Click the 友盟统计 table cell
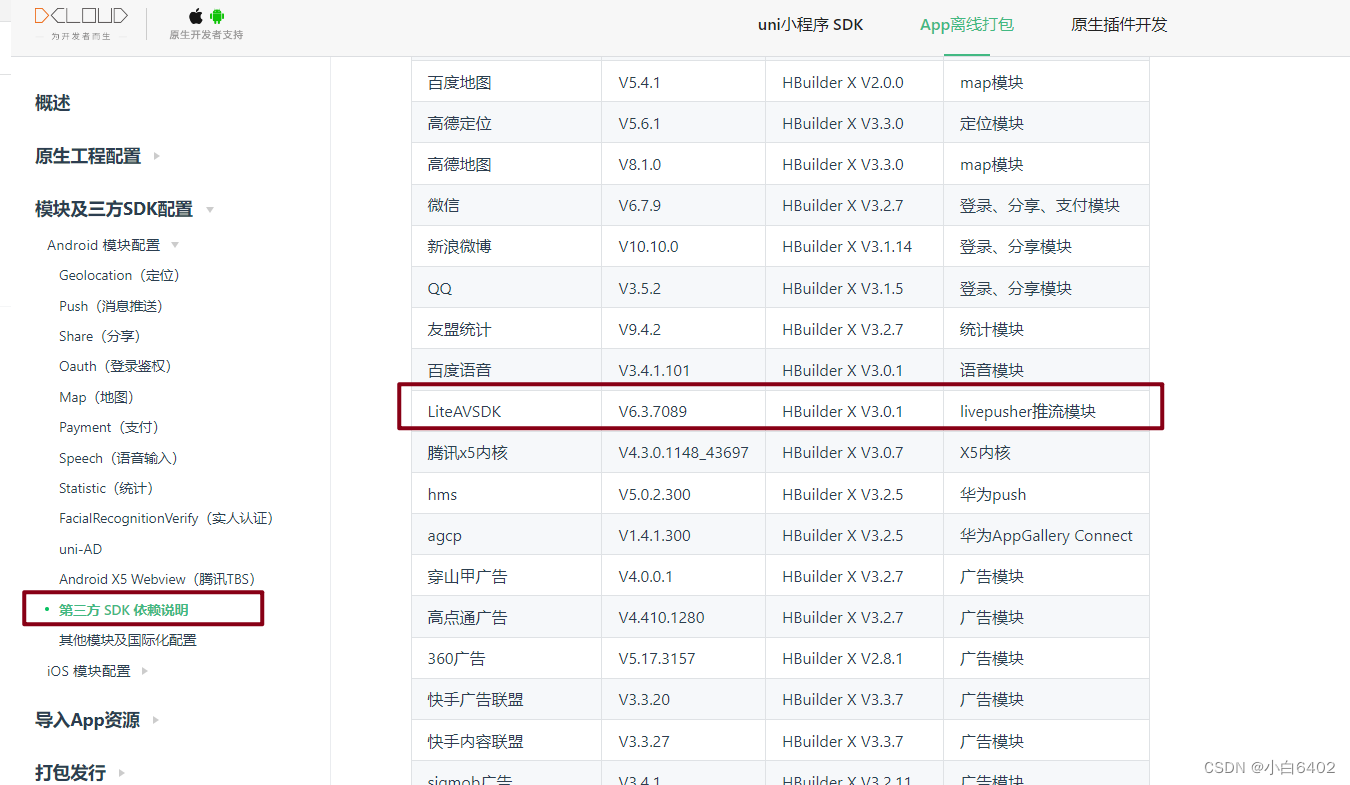This screenshot has height=785, width=1350. coord(506,330)
